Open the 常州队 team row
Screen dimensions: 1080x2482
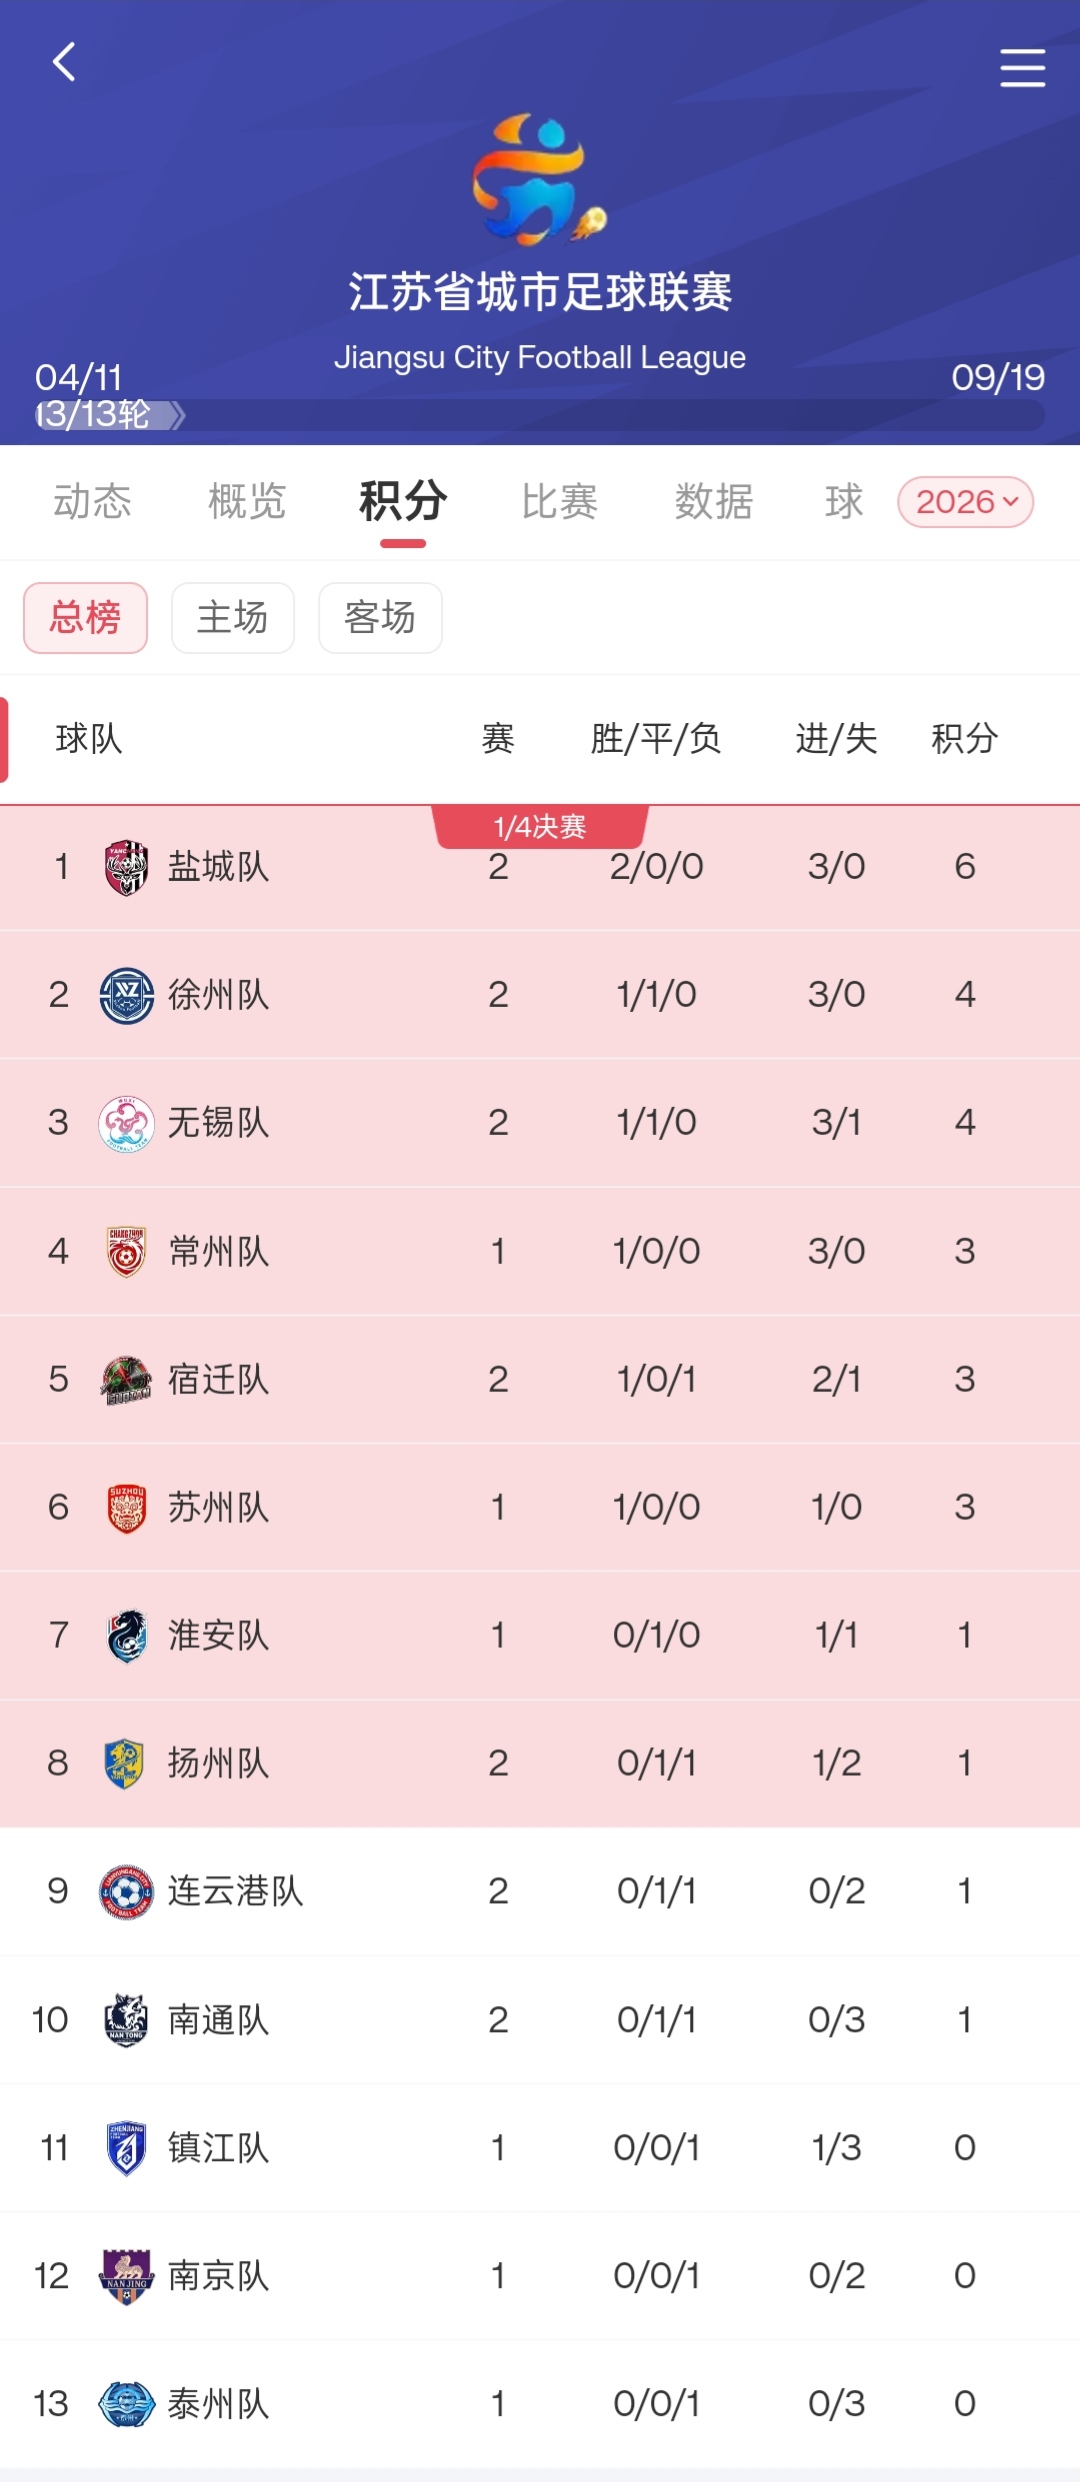pyautogui.click(x=540, y=1251)
